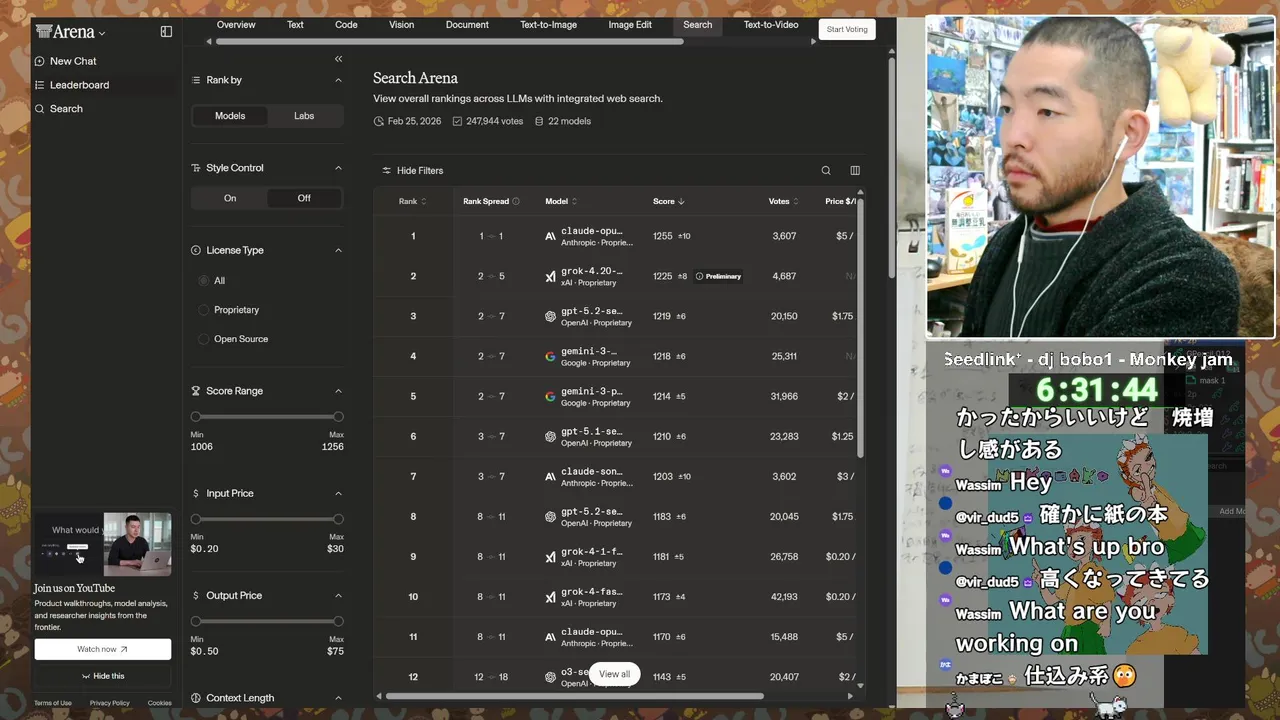The image size is (1280, 720).
Task: Click the table search magnifier icon
Action: pos(826,171)
